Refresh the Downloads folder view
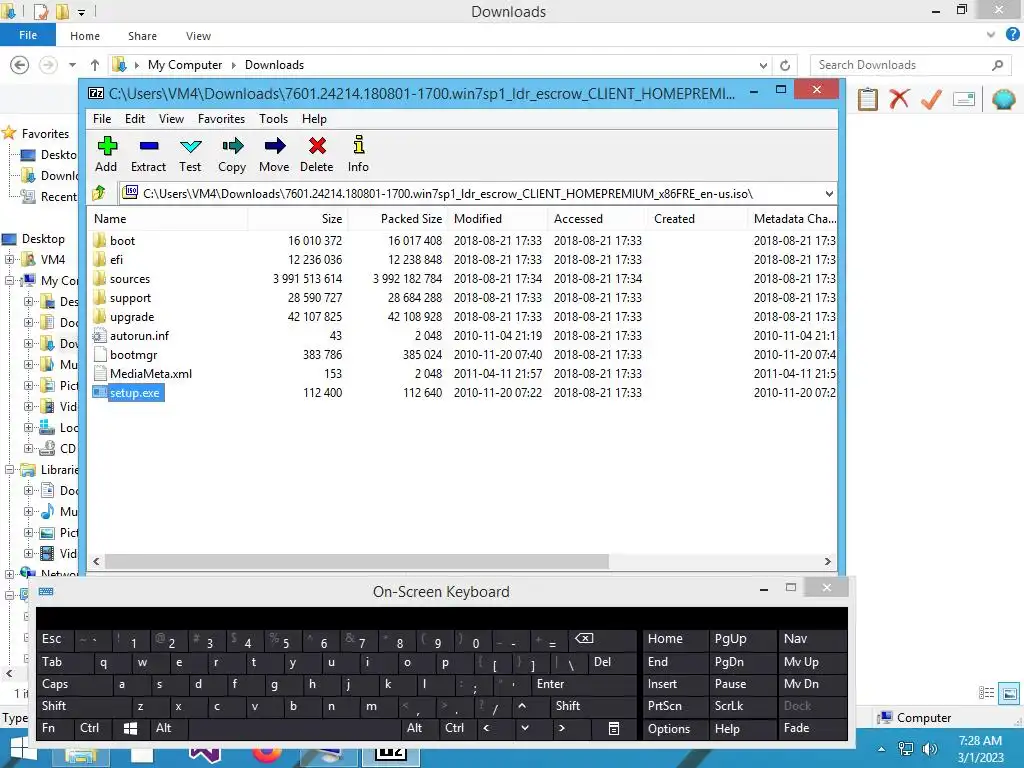Image resolution: width=1024 pixels, height=768 pixels. click(785, 65)
